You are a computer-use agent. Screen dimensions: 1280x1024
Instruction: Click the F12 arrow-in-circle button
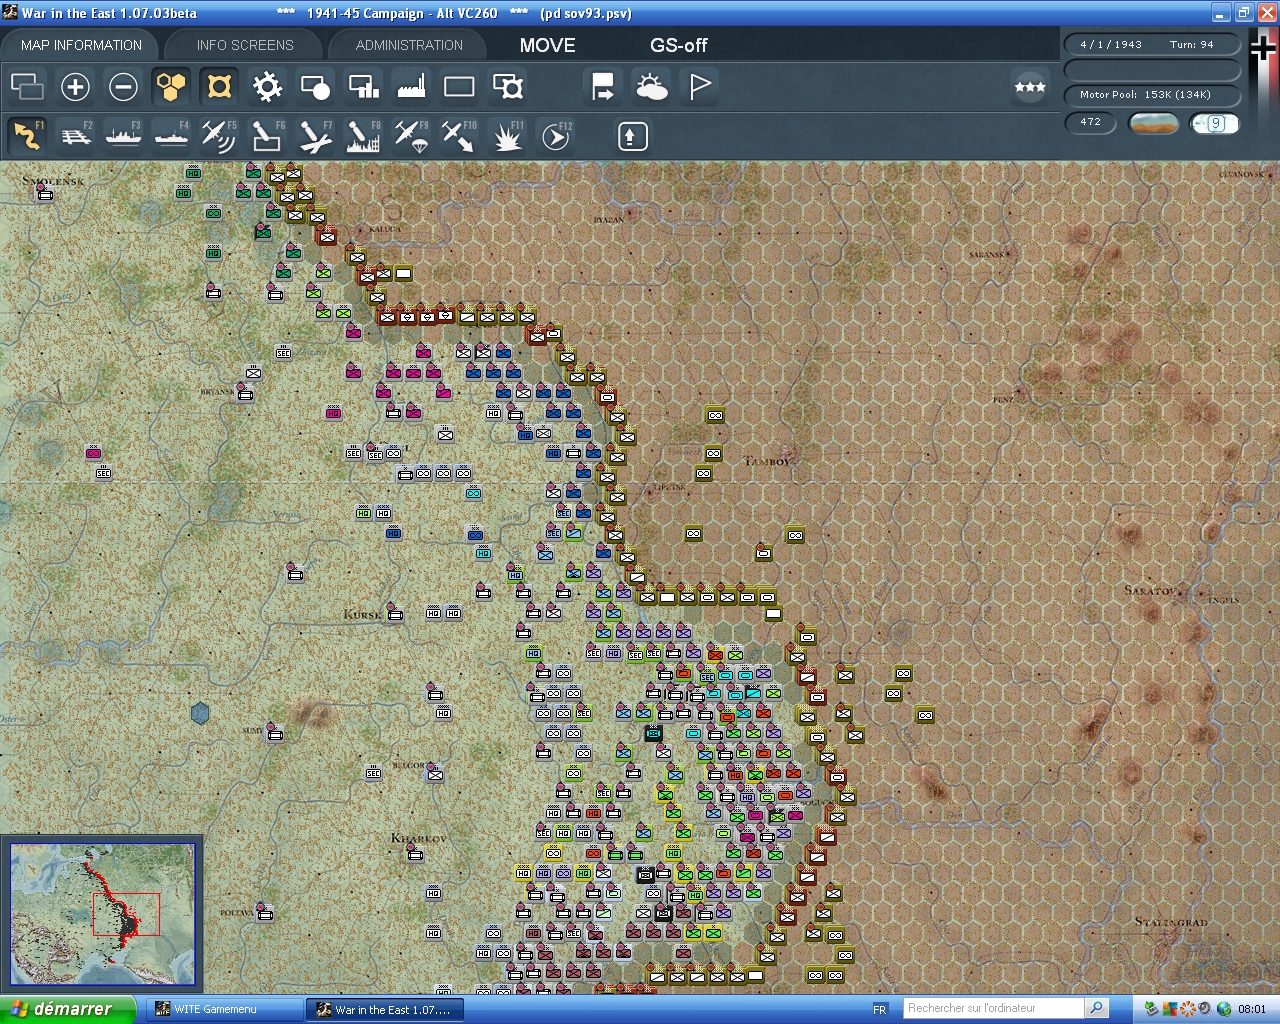556,136
